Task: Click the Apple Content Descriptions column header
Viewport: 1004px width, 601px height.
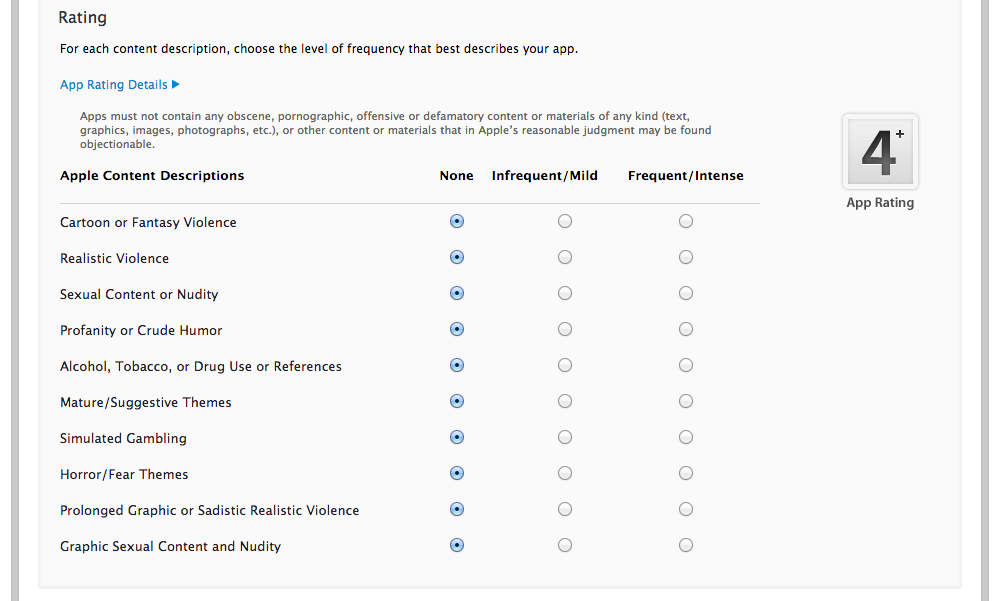Action: [152, 175]
